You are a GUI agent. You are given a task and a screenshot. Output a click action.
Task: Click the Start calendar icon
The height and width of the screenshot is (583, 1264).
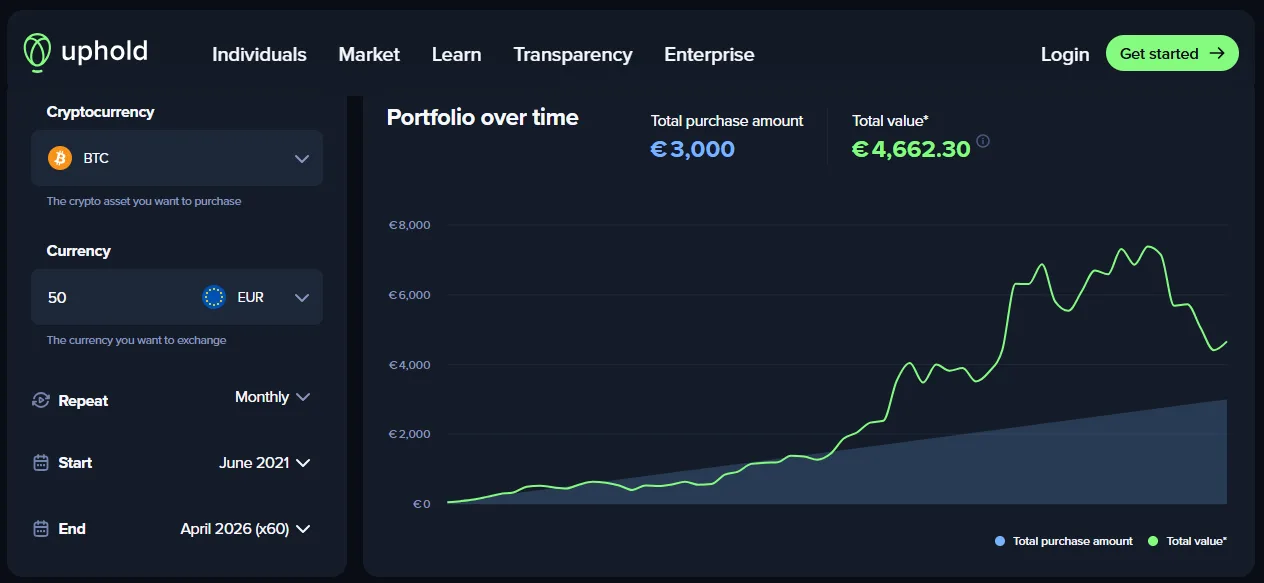tap(41, 463)
